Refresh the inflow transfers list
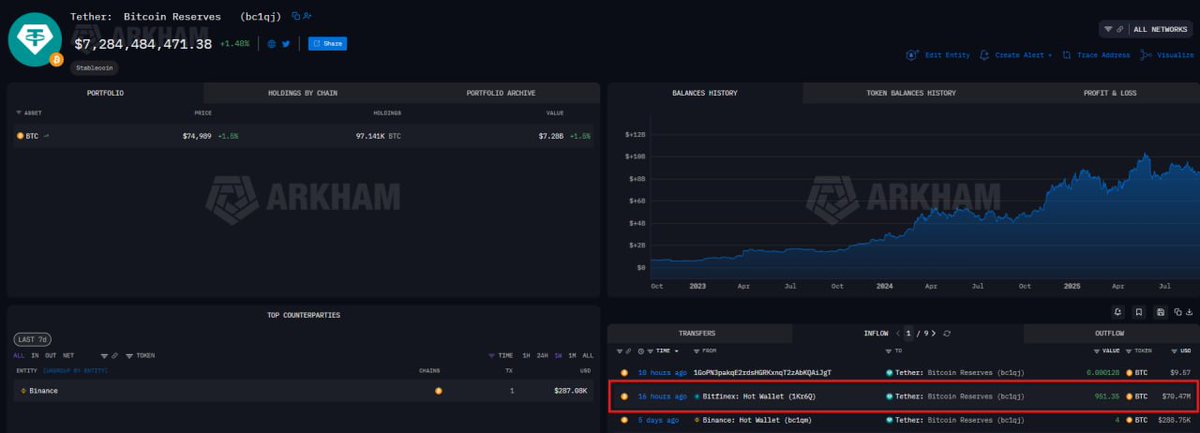 [x=947, y=333]
